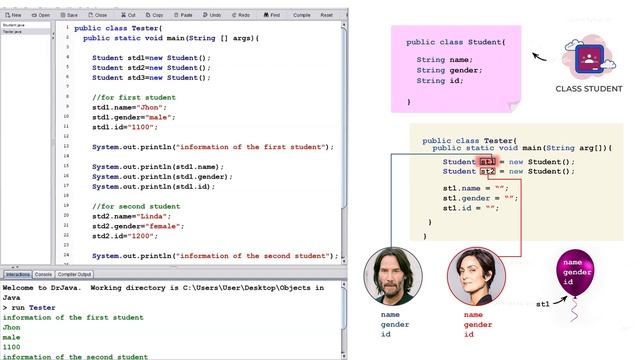The image size is (640, 360).
Task: Click the line std2.name="Linda"
Action: (x=131, y=216)
